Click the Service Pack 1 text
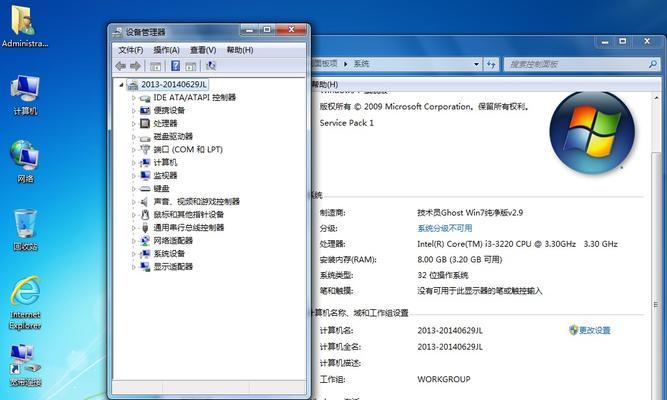The width and height of the screenshot is (667, 400). pyautogui.click(x=347, y=123)
